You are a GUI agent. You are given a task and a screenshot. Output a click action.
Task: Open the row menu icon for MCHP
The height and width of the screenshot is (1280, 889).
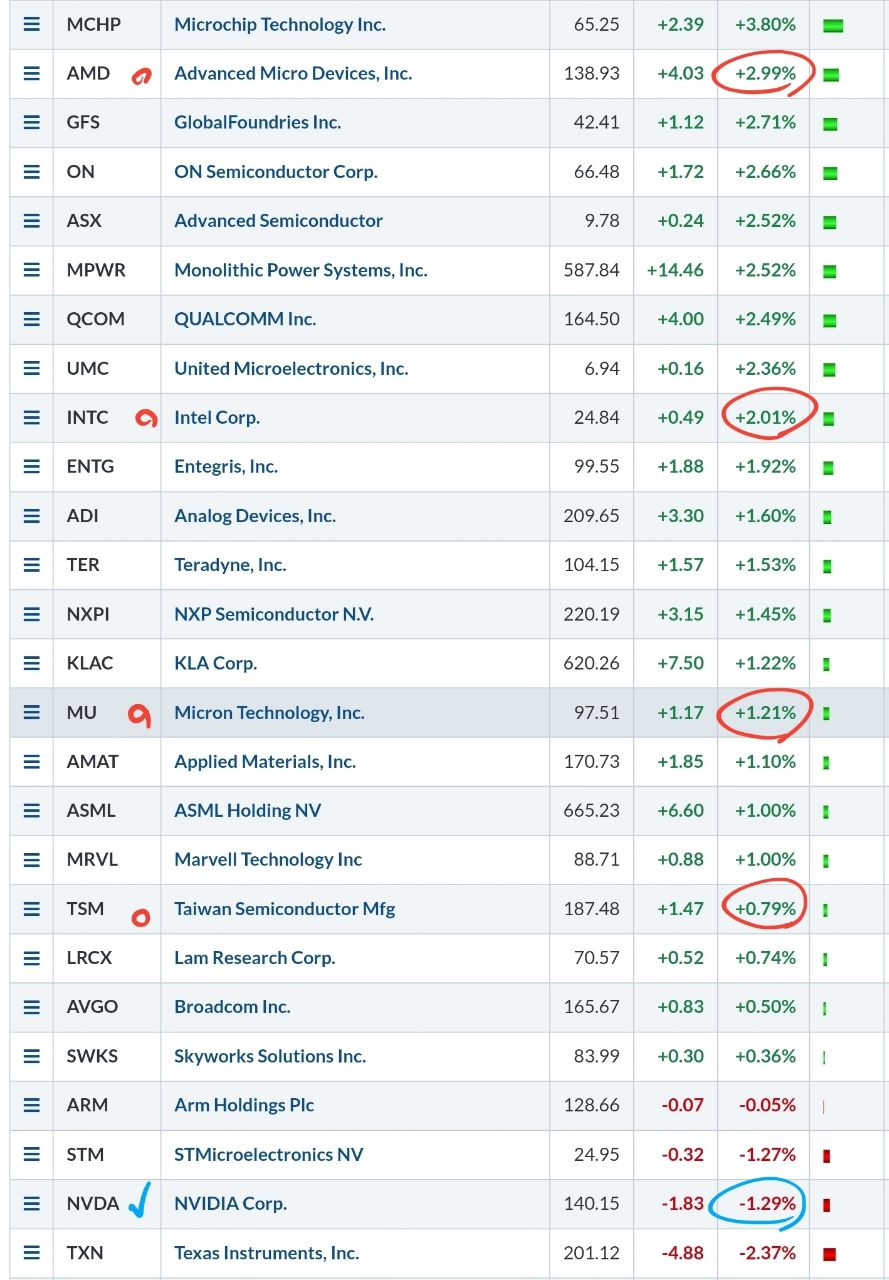[32, 24]
